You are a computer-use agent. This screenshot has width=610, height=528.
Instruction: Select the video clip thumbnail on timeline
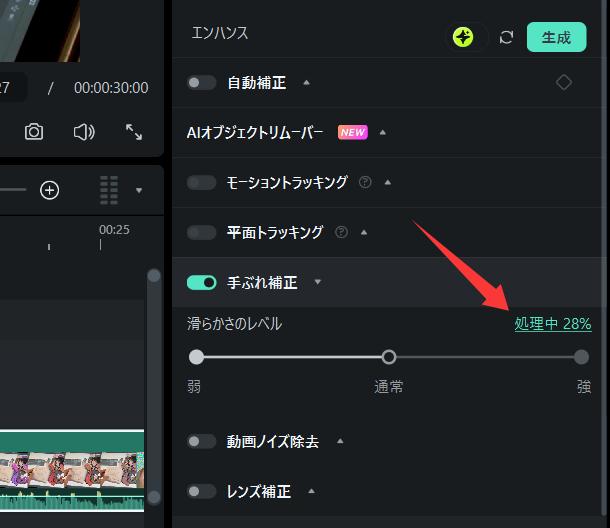click(72, 470)
